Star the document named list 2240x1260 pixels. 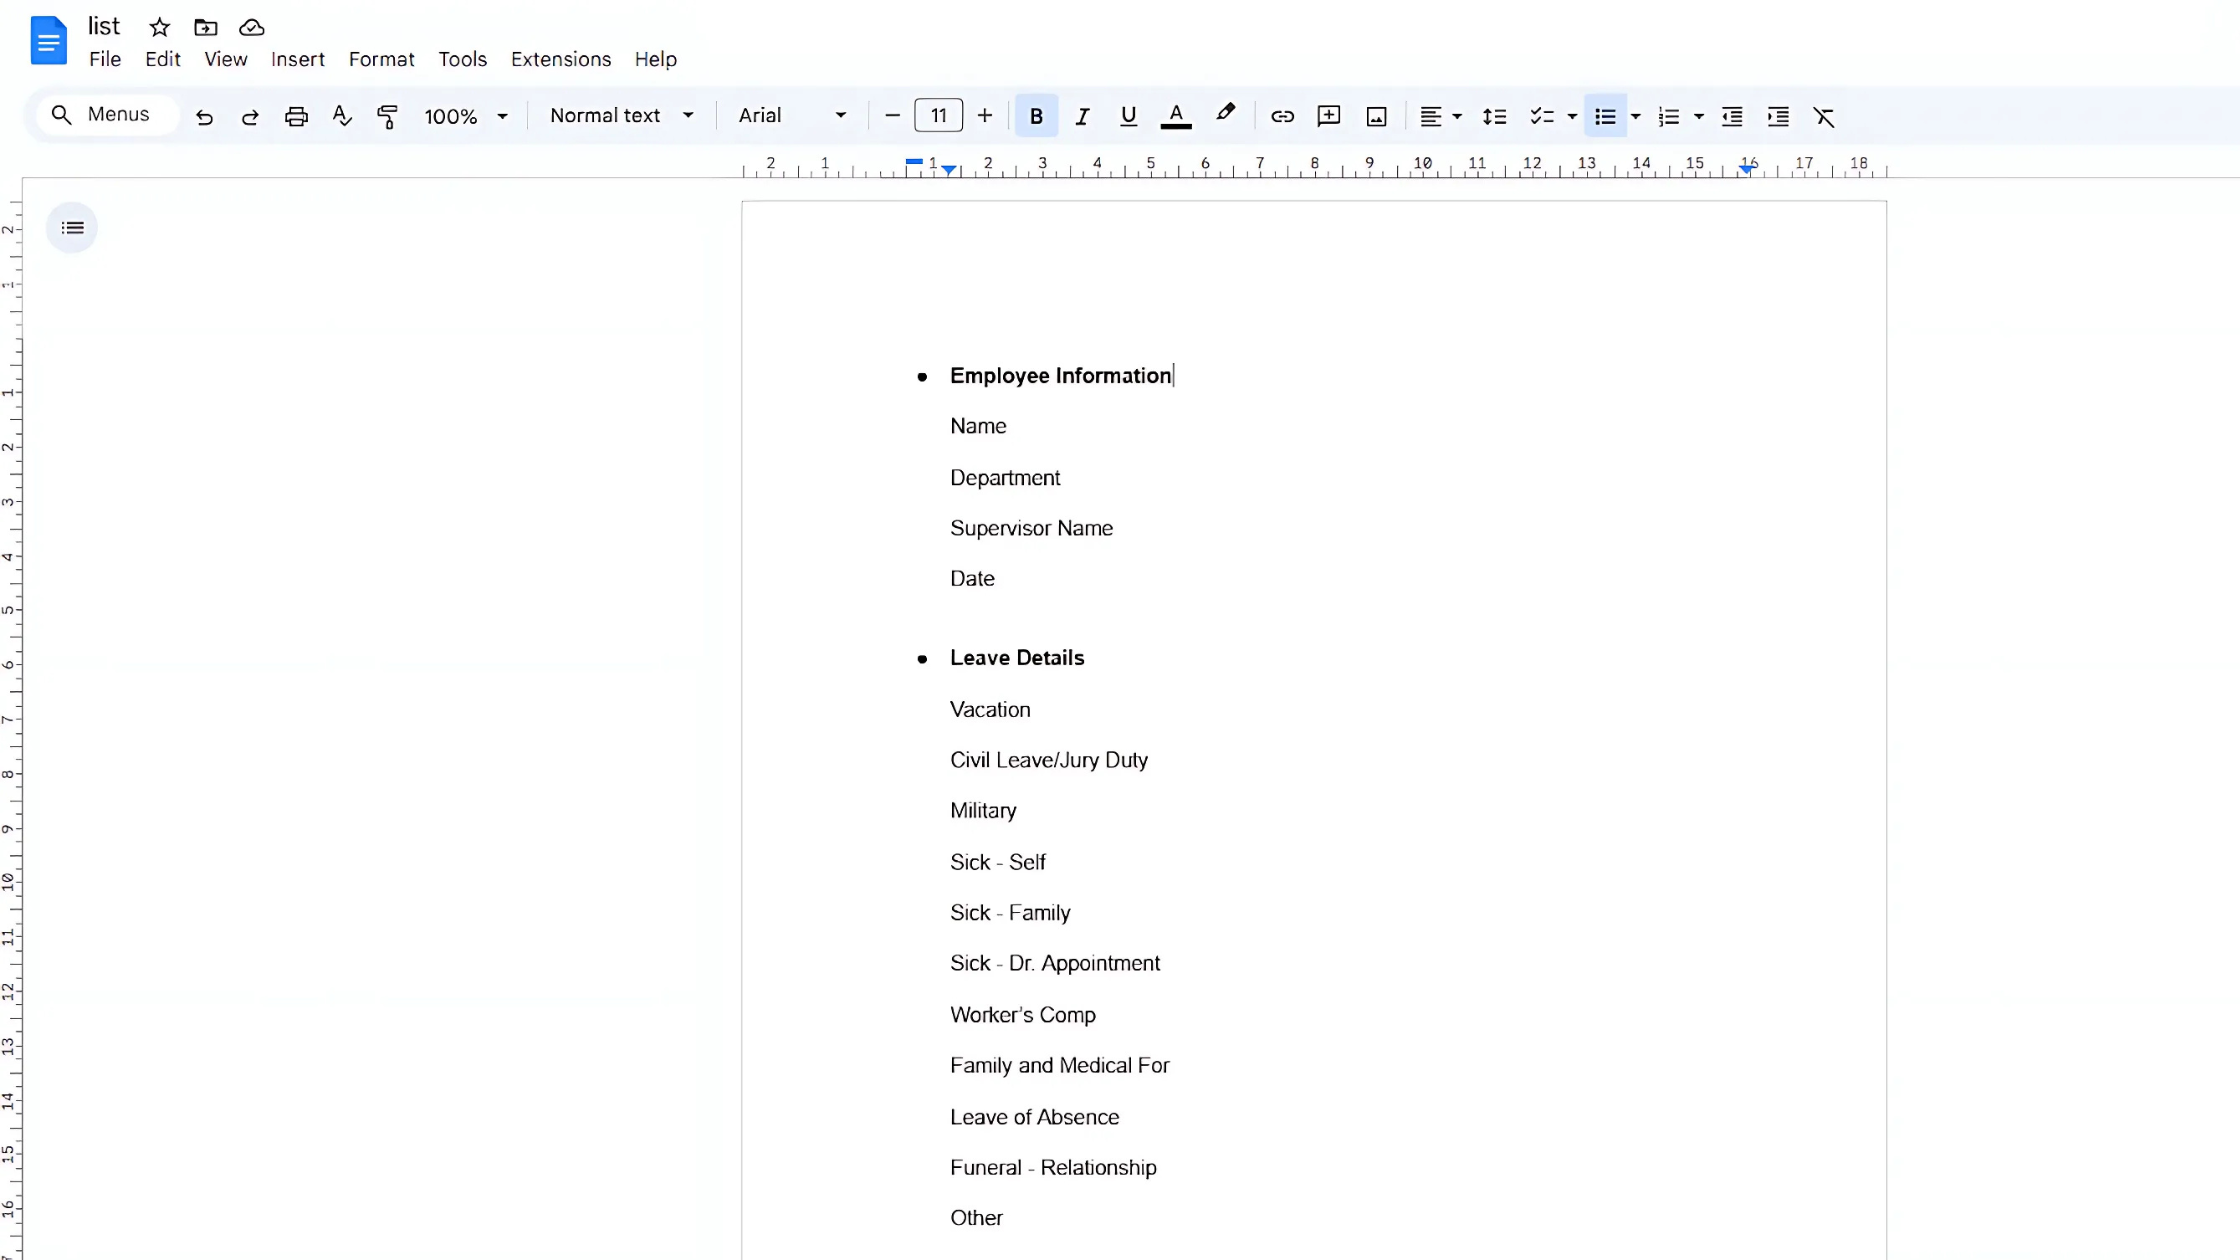coord(159,27)
